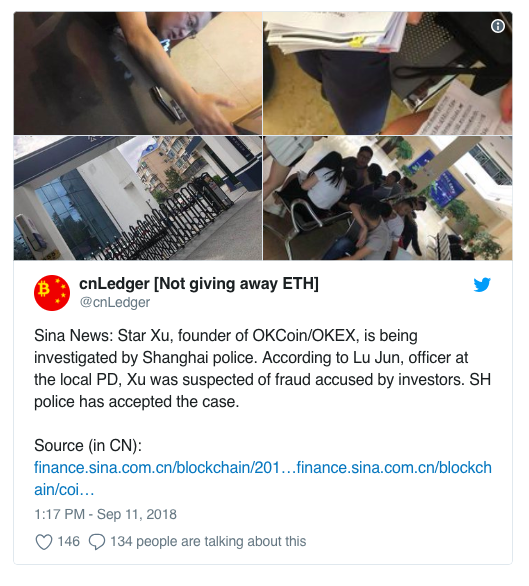Click the "[Not giving away ETH]" name suffix
The height and width of the screenshot is (586, 529).
pyautogui.click(x=236, y=284)
